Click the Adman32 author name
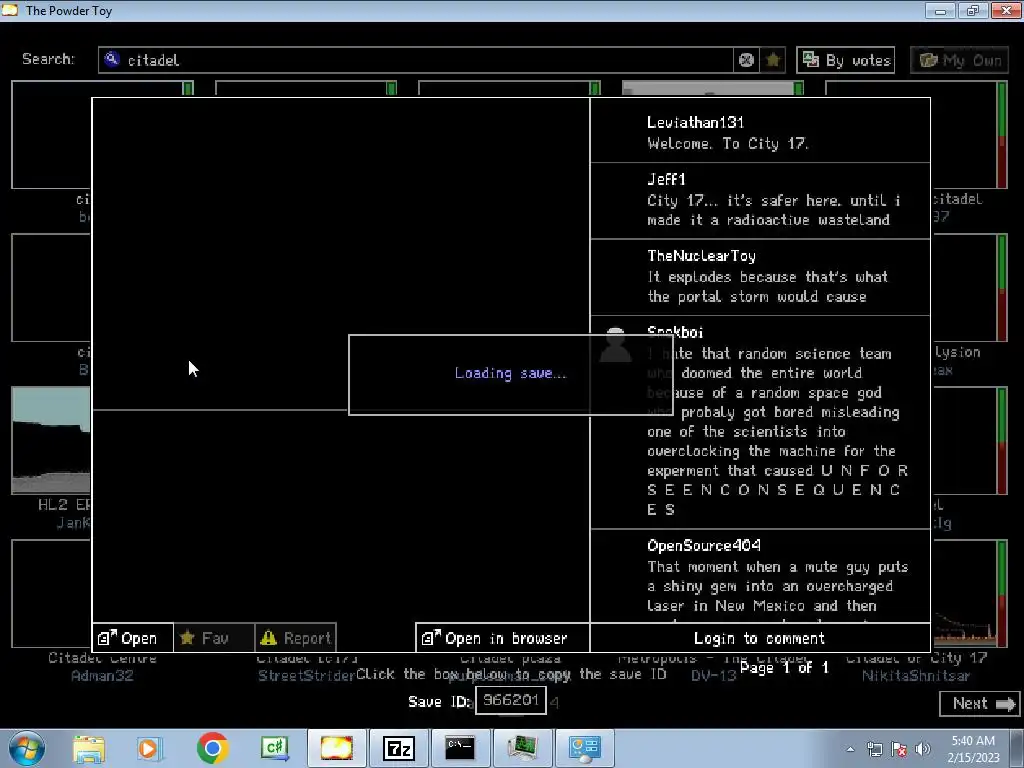 (x=102, y=675)
